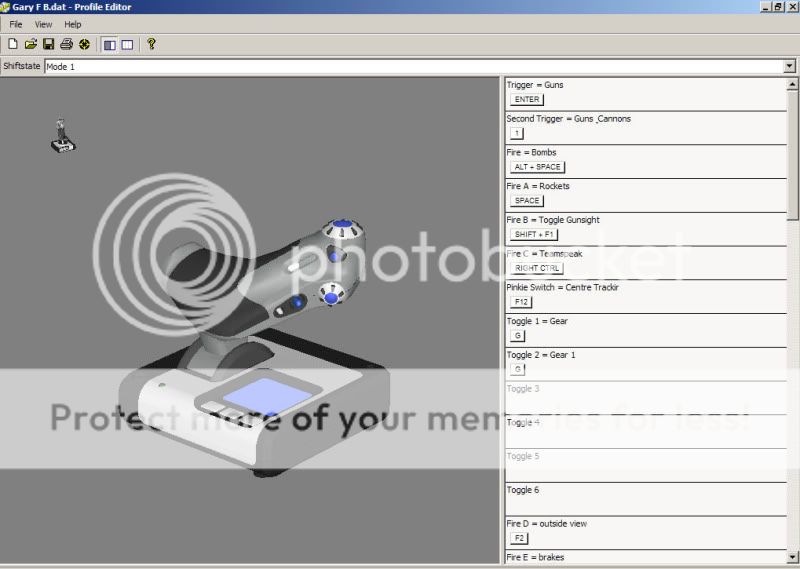Click the assignment list scrollbar thumb
Viewport: 800px width, 569px height.
pyautogui.click(x=792, y=155)
